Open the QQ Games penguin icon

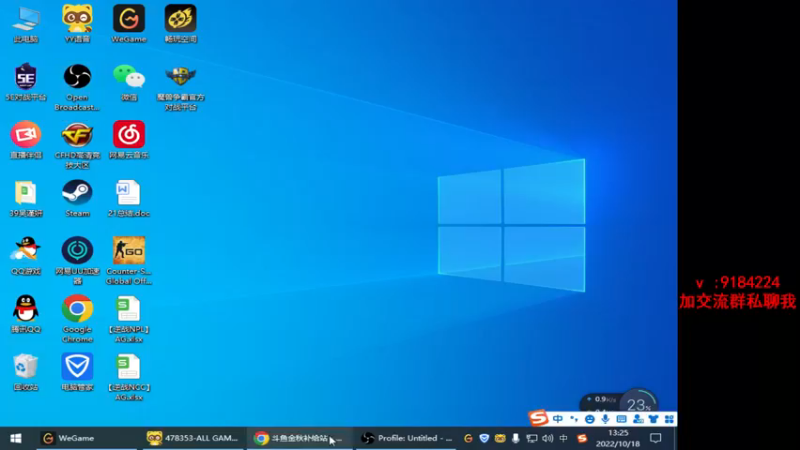click(x=26, y=256)
